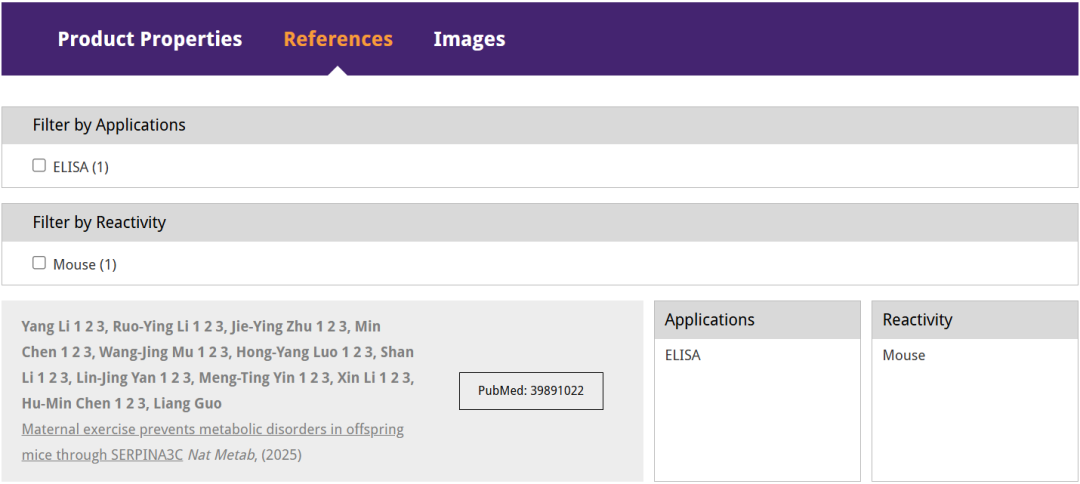Select the References tab
Screen dimensions: 1080x484
click(338, 39)
